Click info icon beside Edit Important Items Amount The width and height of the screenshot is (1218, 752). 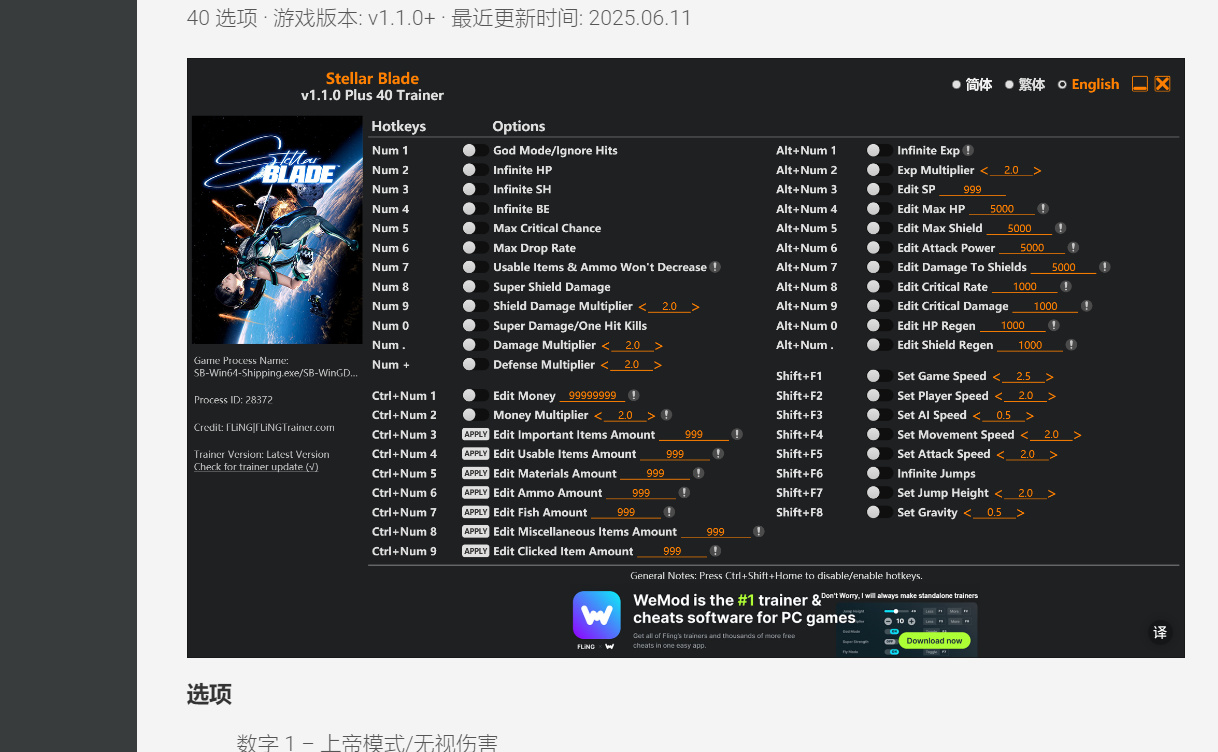[737, 435]
